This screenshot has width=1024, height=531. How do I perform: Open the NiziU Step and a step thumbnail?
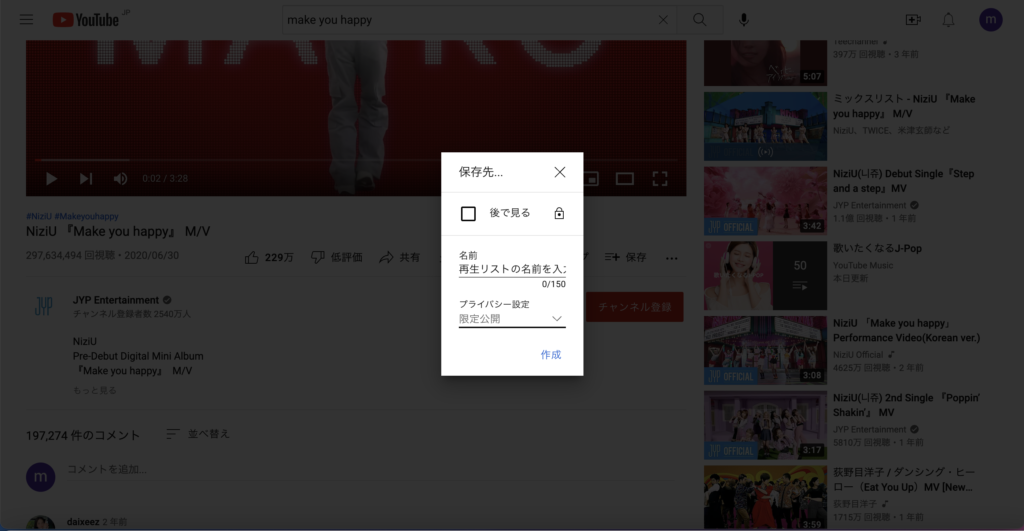764,200
